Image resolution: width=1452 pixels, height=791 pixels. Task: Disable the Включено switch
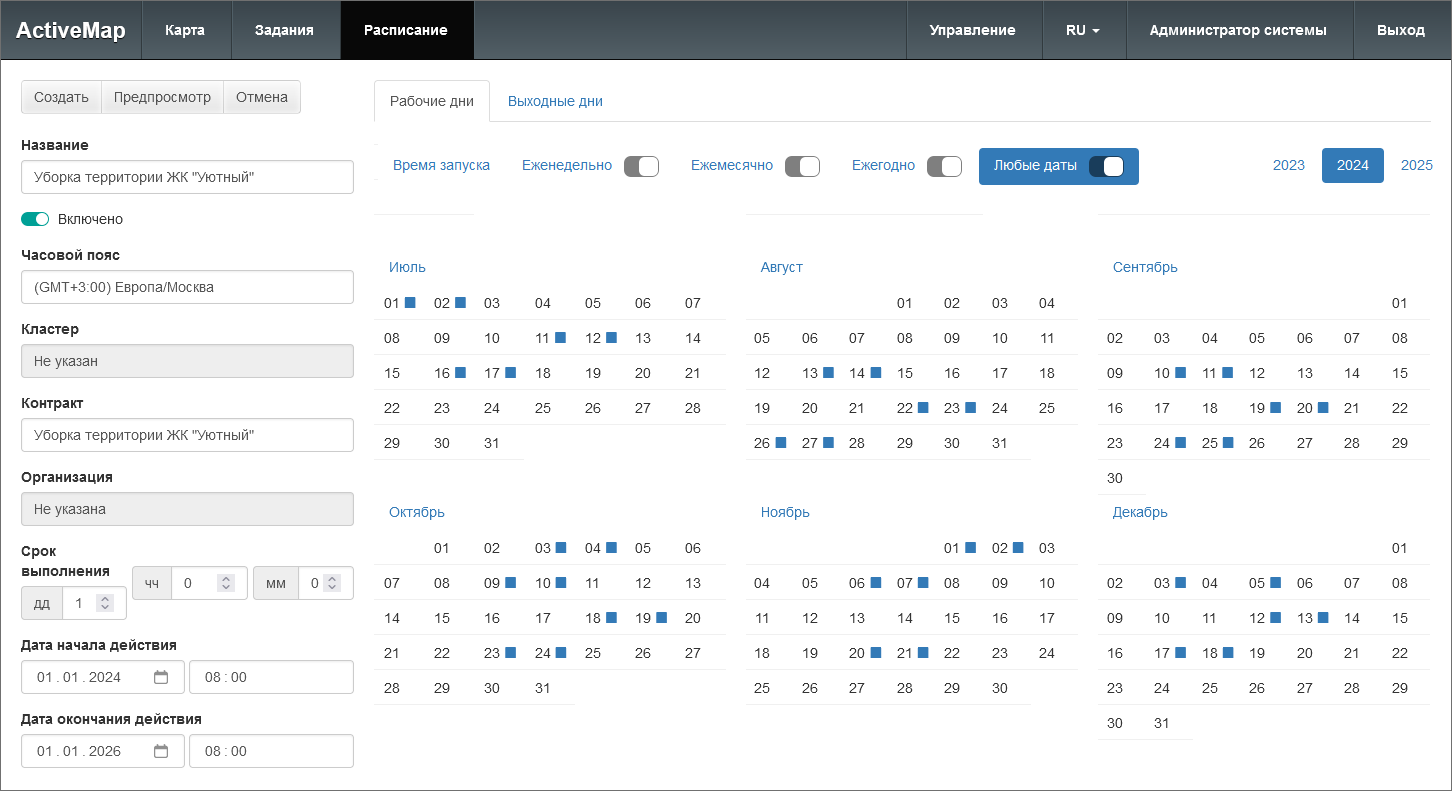[35, 219]
